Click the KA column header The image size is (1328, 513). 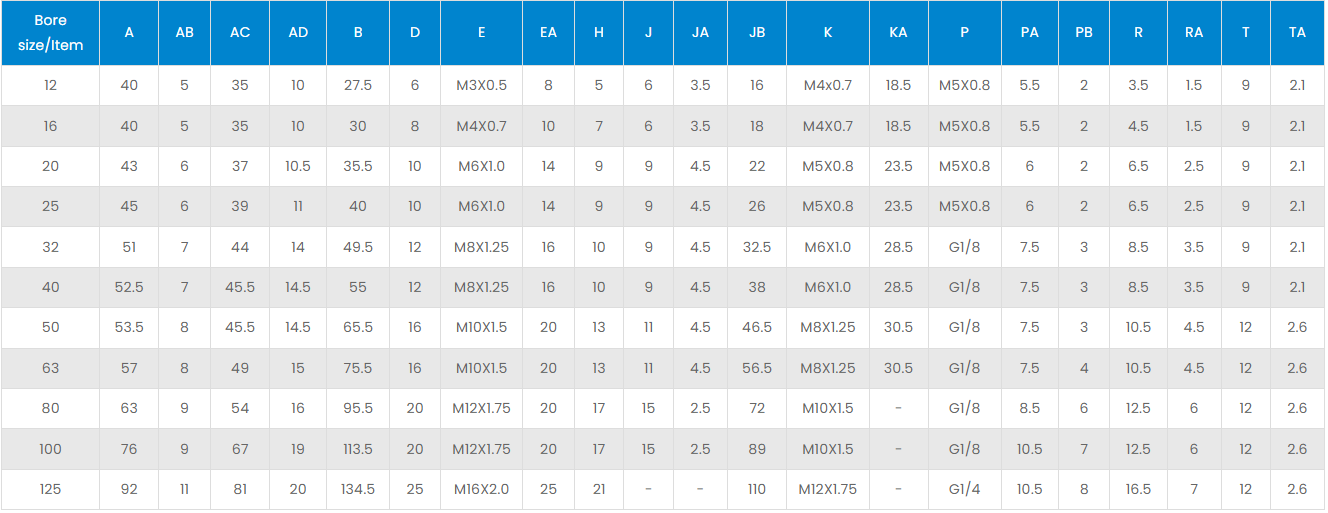click(x=898, y=33)
